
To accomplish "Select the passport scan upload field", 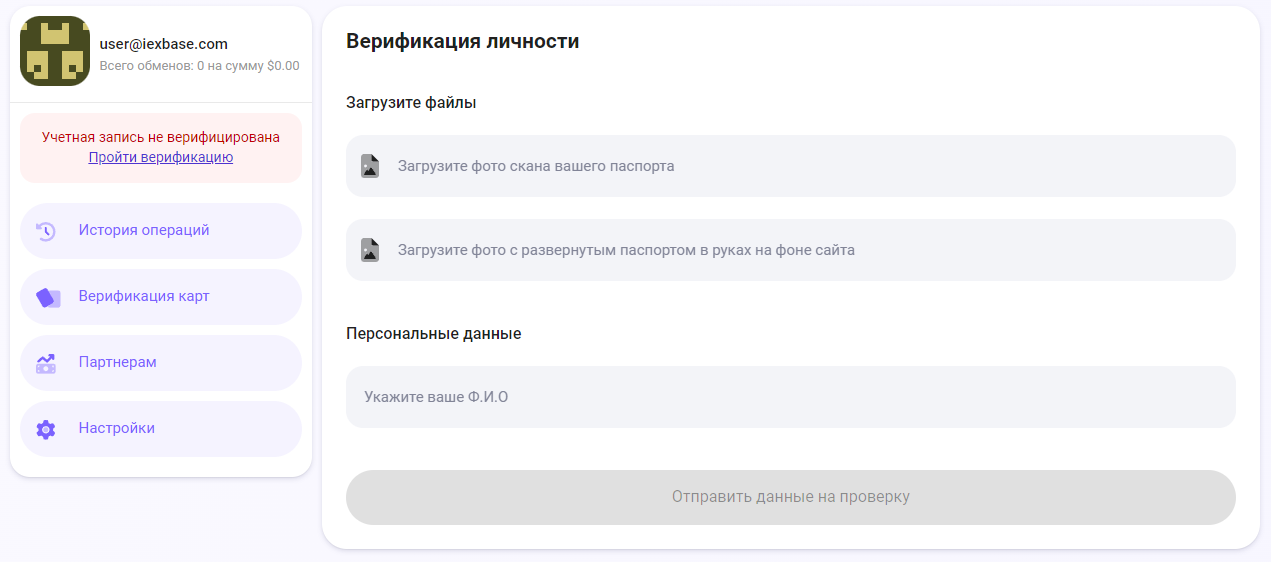I will tap(790, 166).
